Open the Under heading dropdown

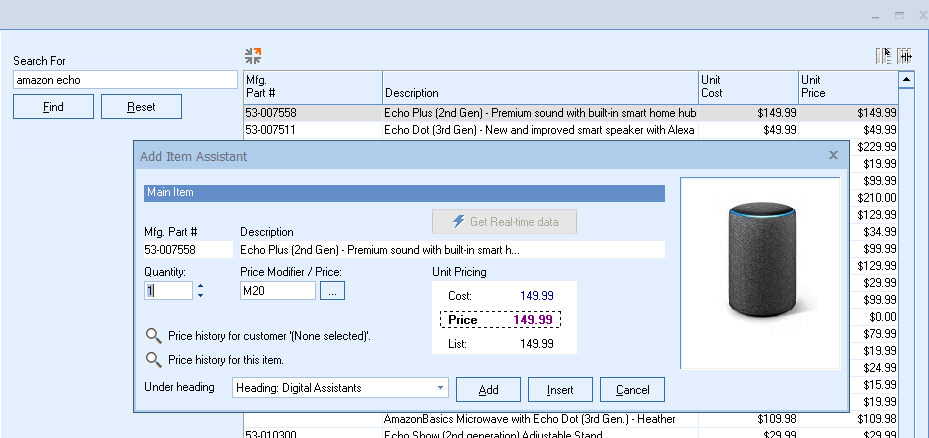pyautogui.click(x=441, y=388)
